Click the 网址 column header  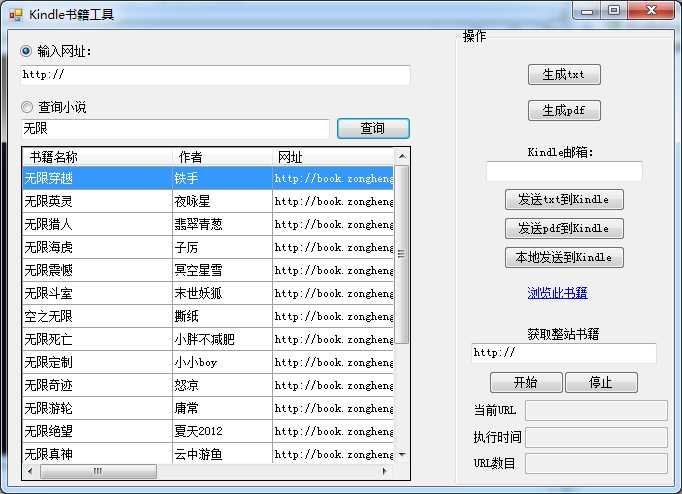point(333,157)
